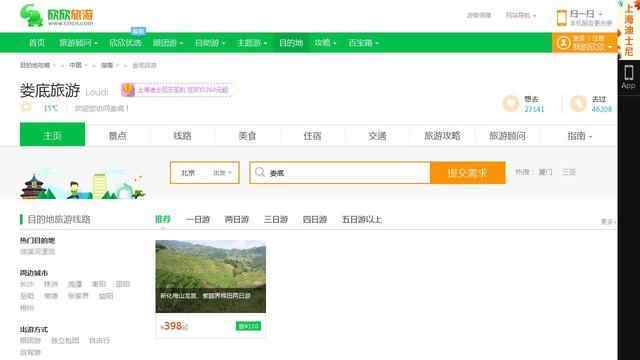Click 张家界 under 周边城市

(x=78, y=296)
